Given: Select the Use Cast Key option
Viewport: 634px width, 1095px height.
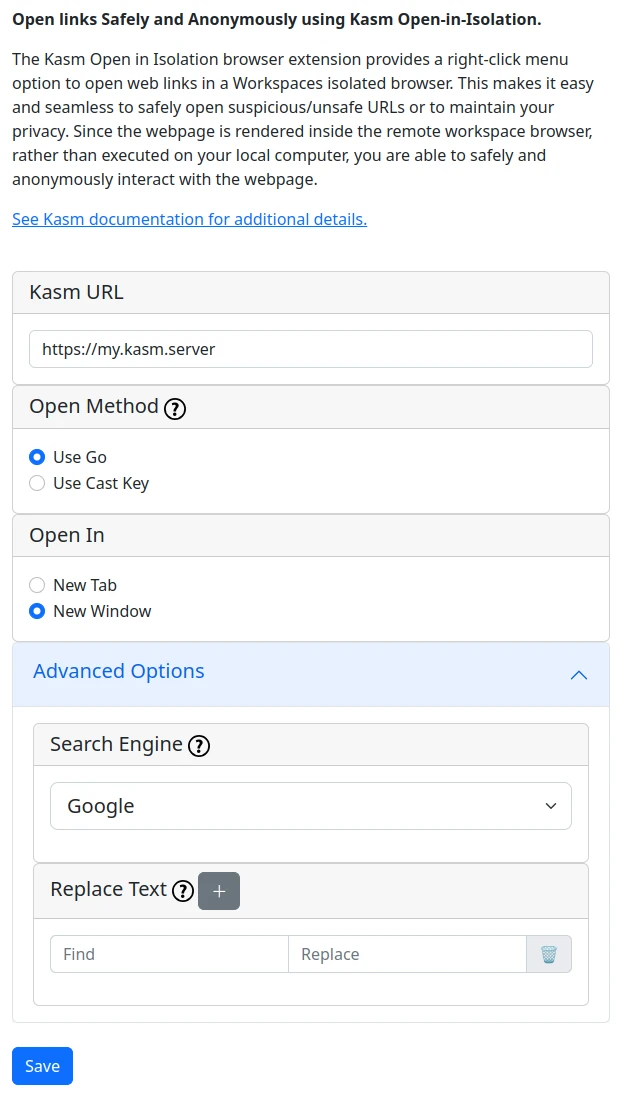Looking at the screenshot, I should [37, 483].
